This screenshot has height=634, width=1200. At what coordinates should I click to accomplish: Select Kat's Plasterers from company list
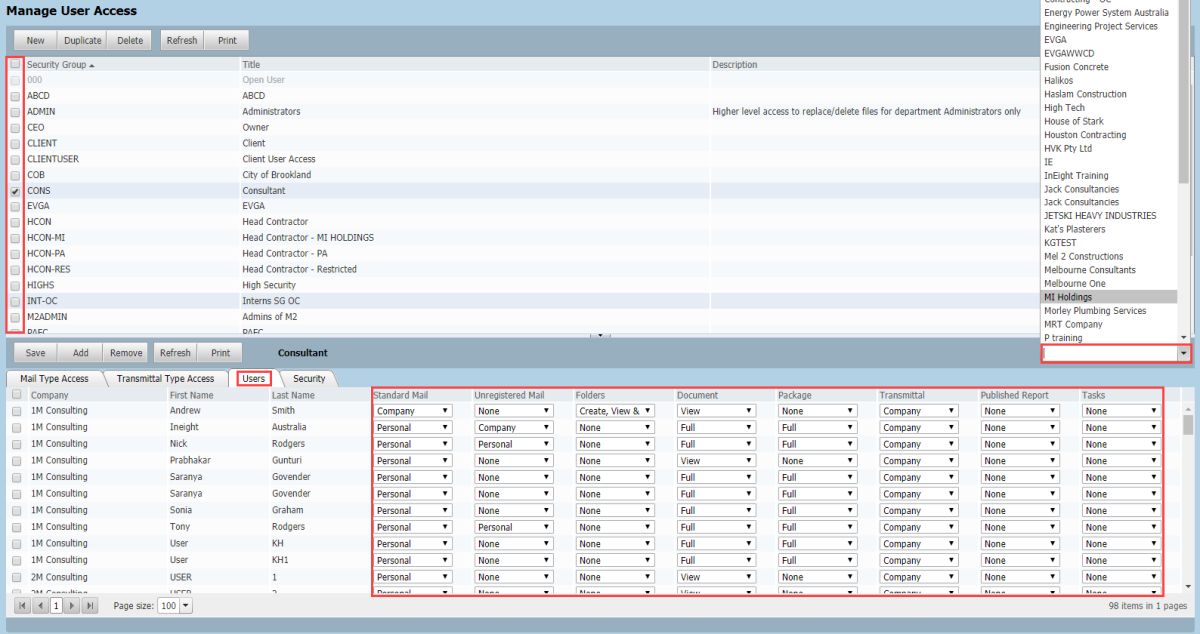point(1110,229)
